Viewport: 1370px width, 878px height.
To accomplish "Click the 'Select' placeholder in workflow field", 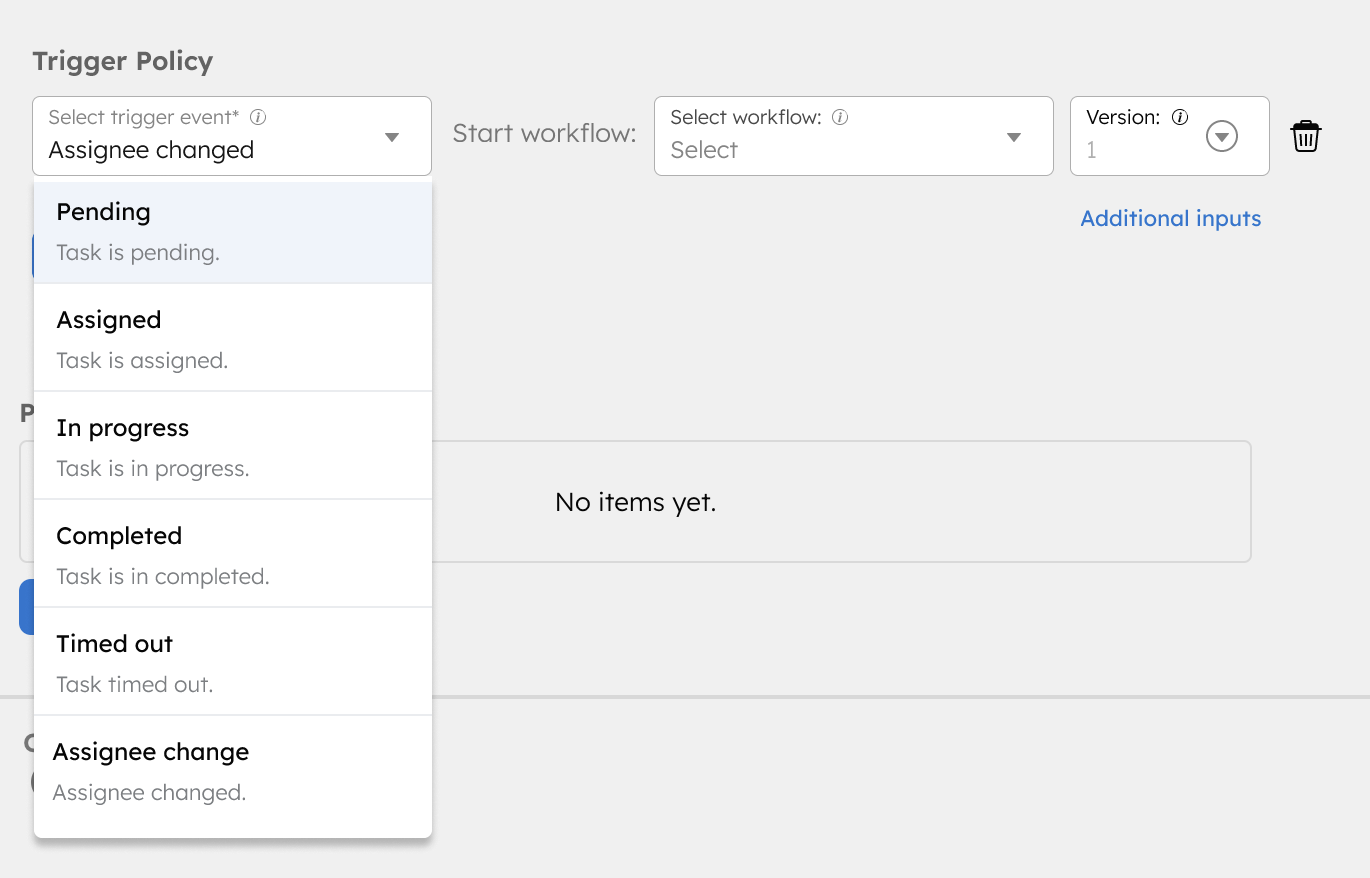I will pos(704,150).
